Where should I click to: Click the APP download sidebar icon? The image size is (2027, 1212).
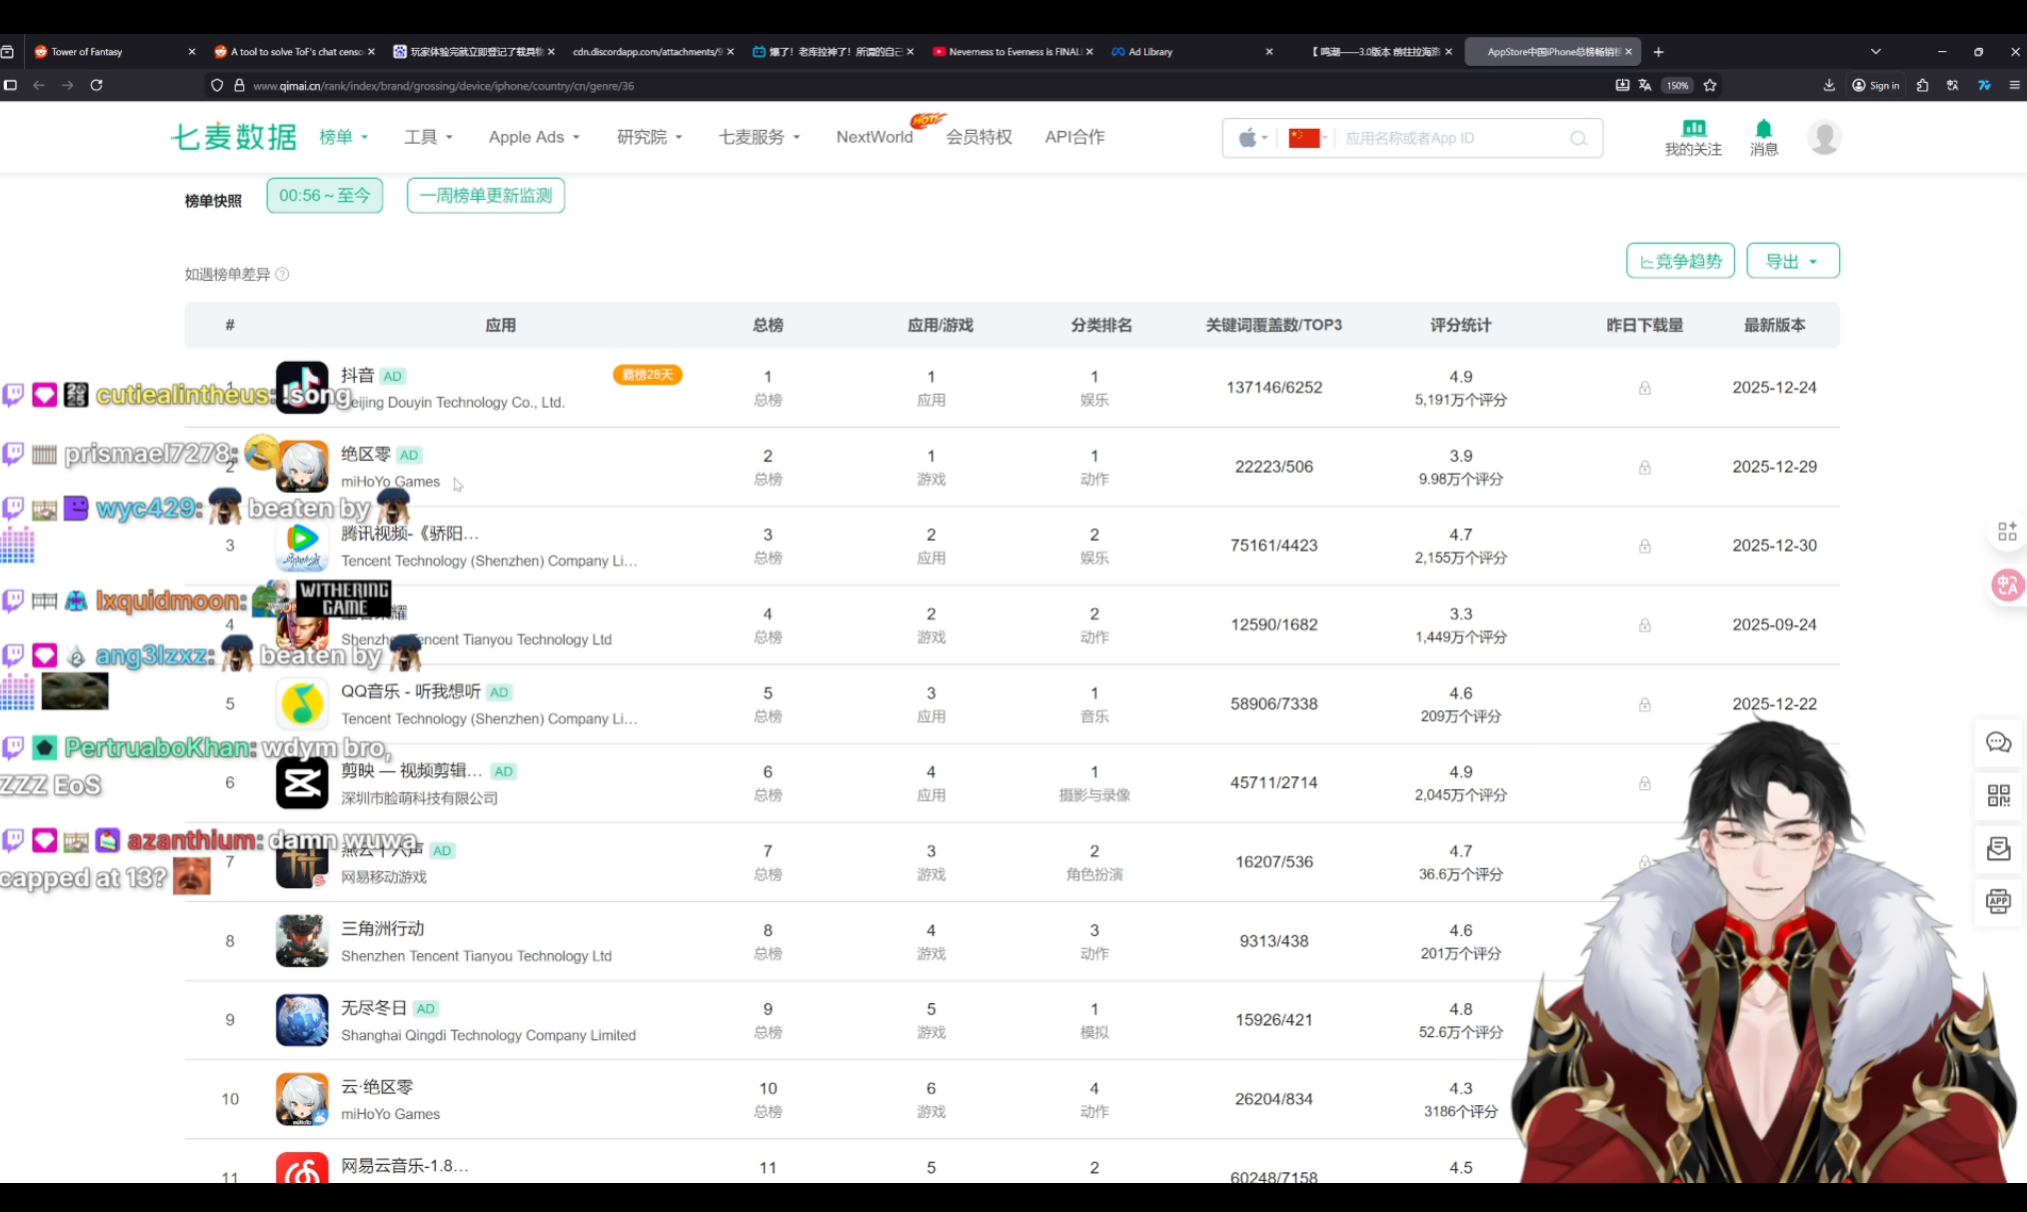point(1998,901)
